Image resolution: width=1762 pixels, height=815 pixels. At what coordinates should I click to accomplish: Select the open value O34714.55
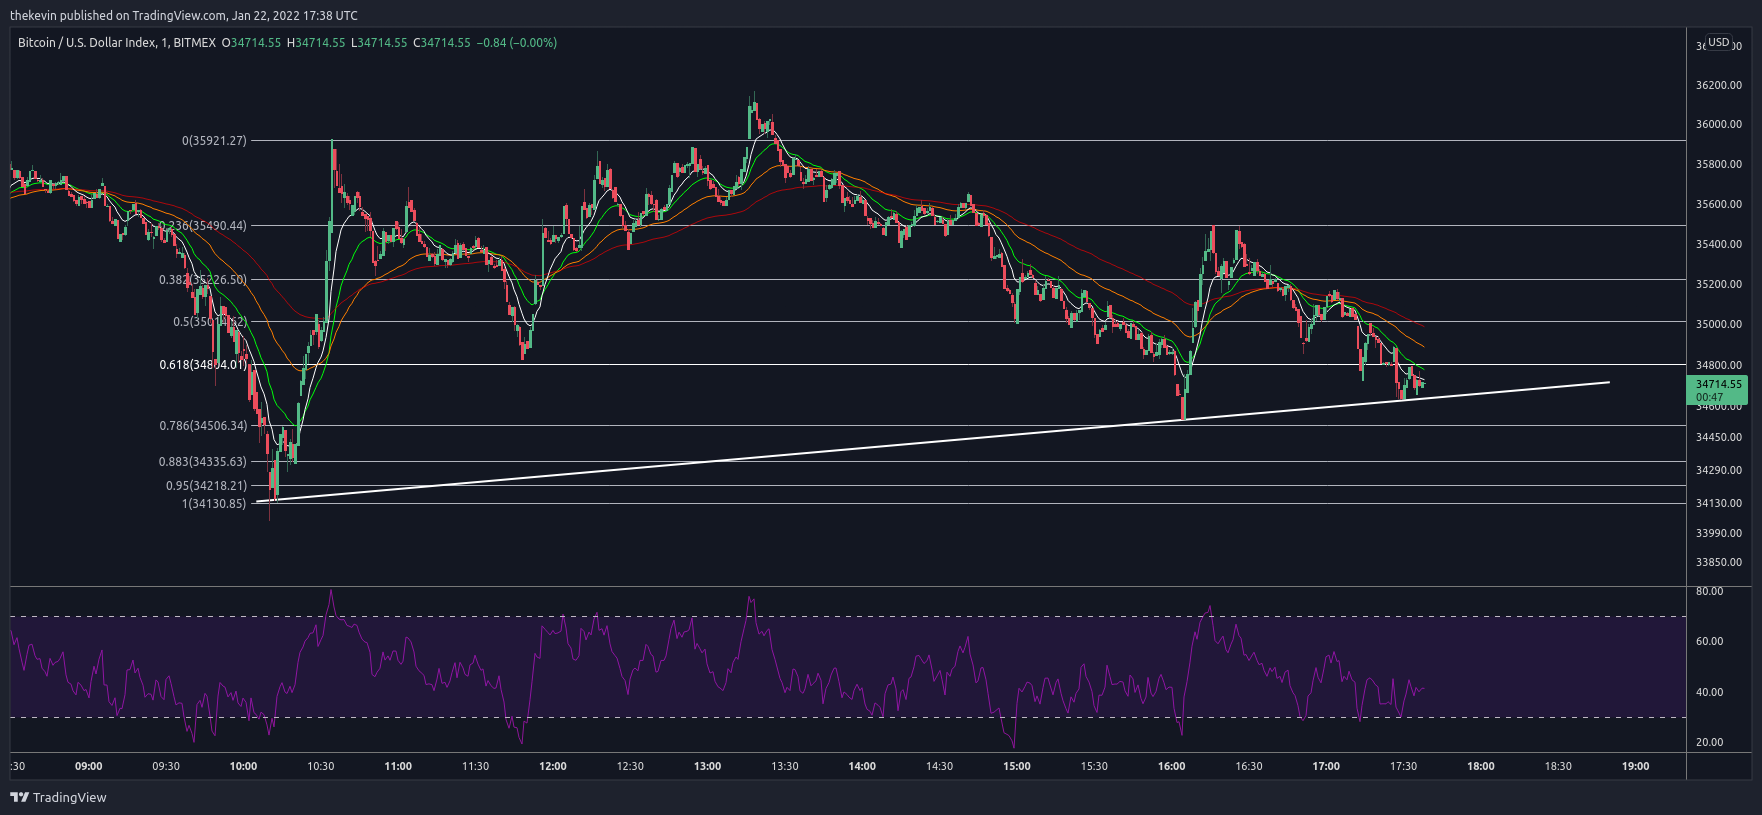click(252, 43)
